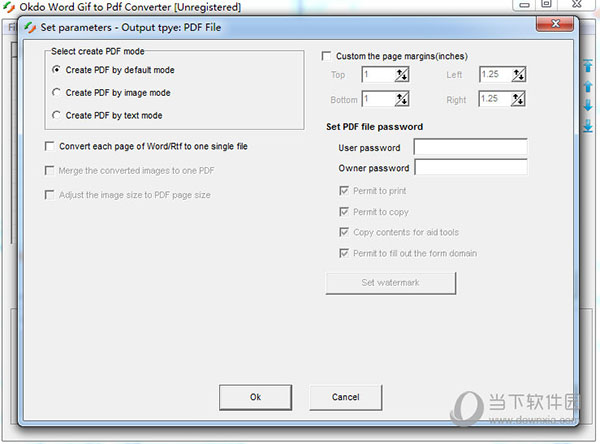Confirm settings with the Ok button
Screen dimensions: 600x444
tap(255, 397)
